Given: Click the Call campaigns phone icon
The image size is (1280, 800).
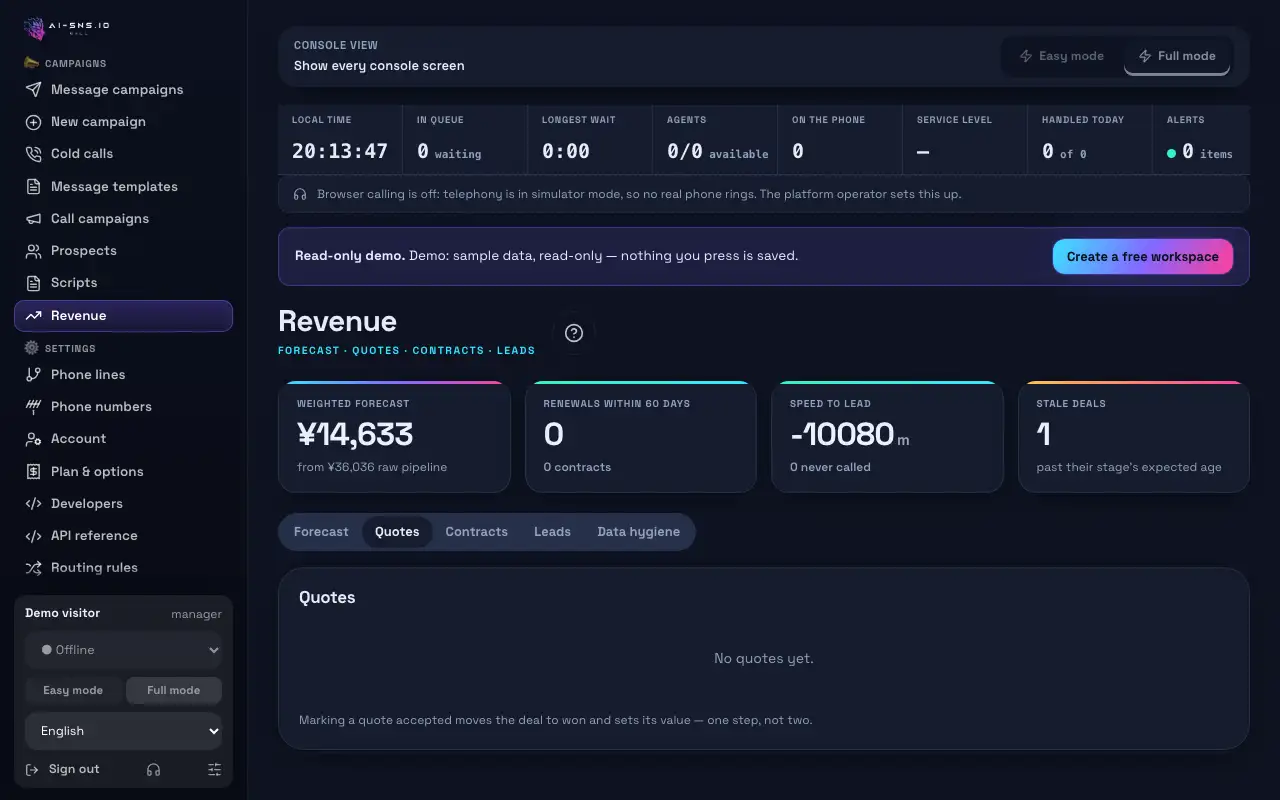Looking at the screenshot, I should pos(33,219).
